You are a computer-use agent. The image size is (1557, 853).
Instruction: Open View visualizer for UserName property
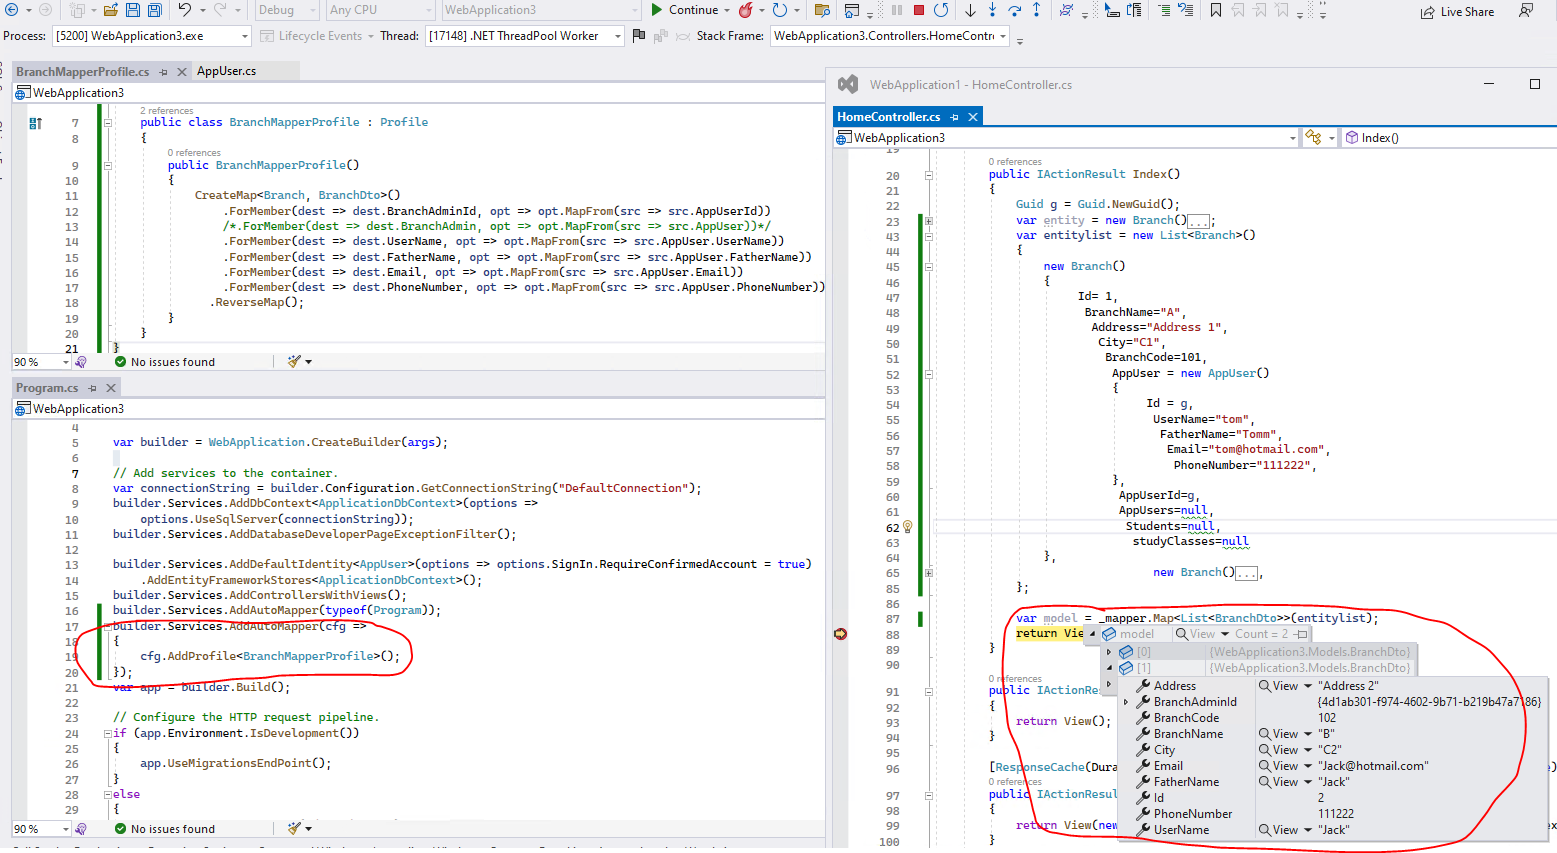pyautogui.click(x=1285, y=830)
